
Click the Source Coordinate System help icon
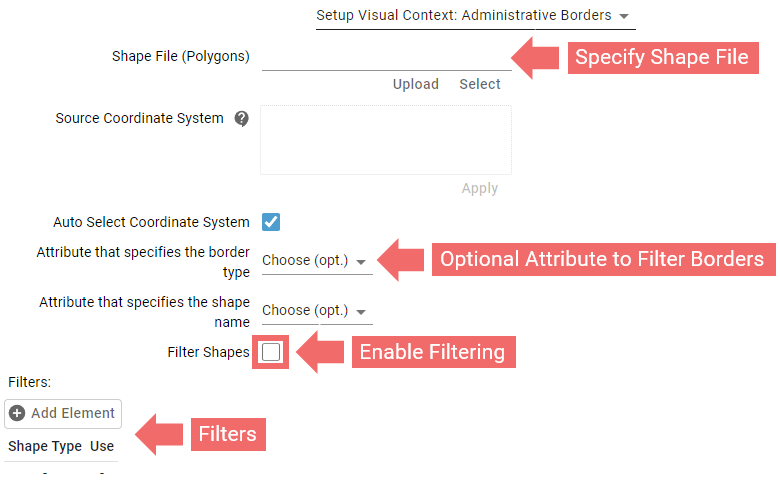[241, 119]
